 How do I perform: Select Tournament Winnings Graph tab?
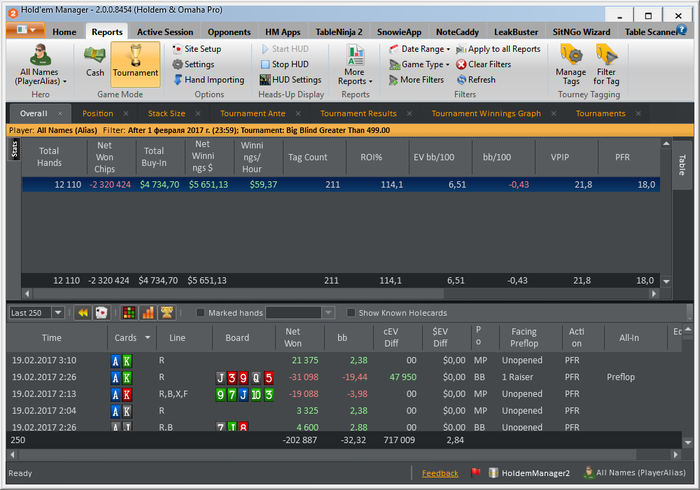point(486,113)
